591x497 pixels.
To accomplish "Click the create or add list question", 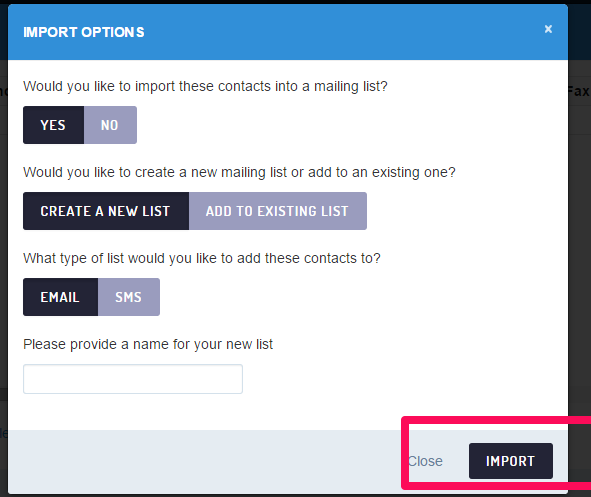I will tap(239, 172).
